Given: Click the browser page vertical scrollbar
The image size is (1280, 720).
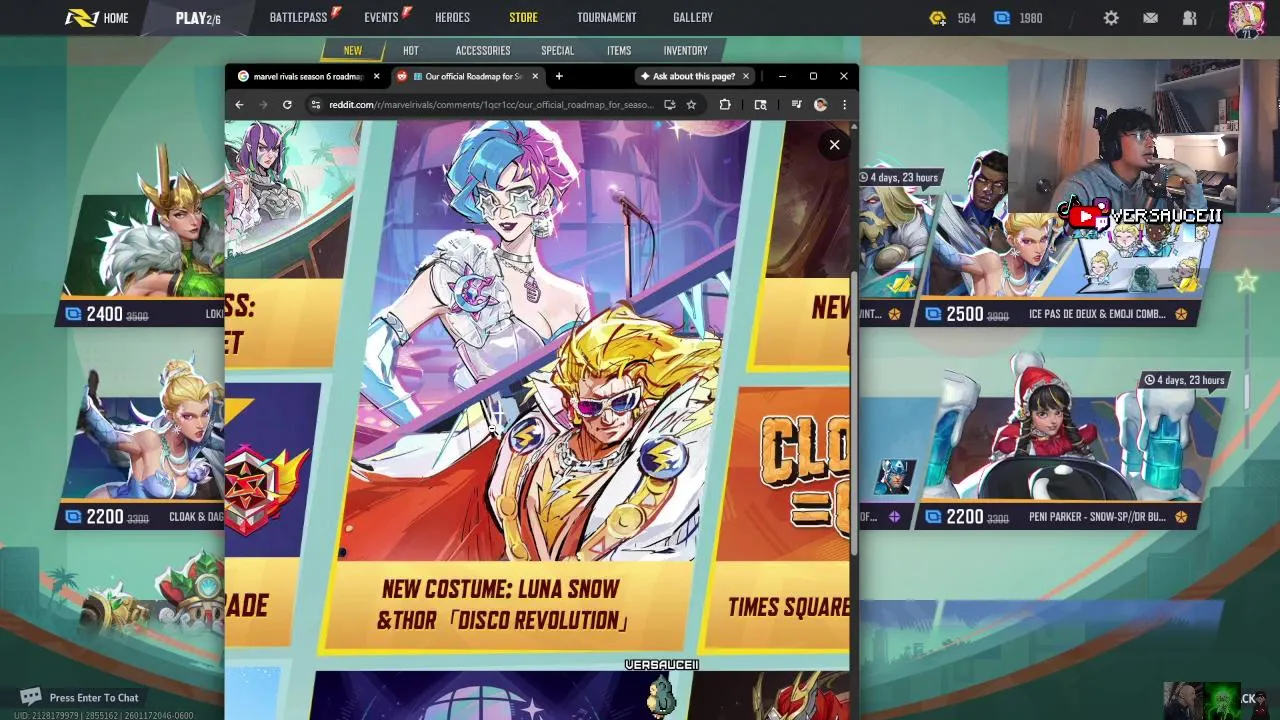Looking at the screenshot, I should point(853,415).
